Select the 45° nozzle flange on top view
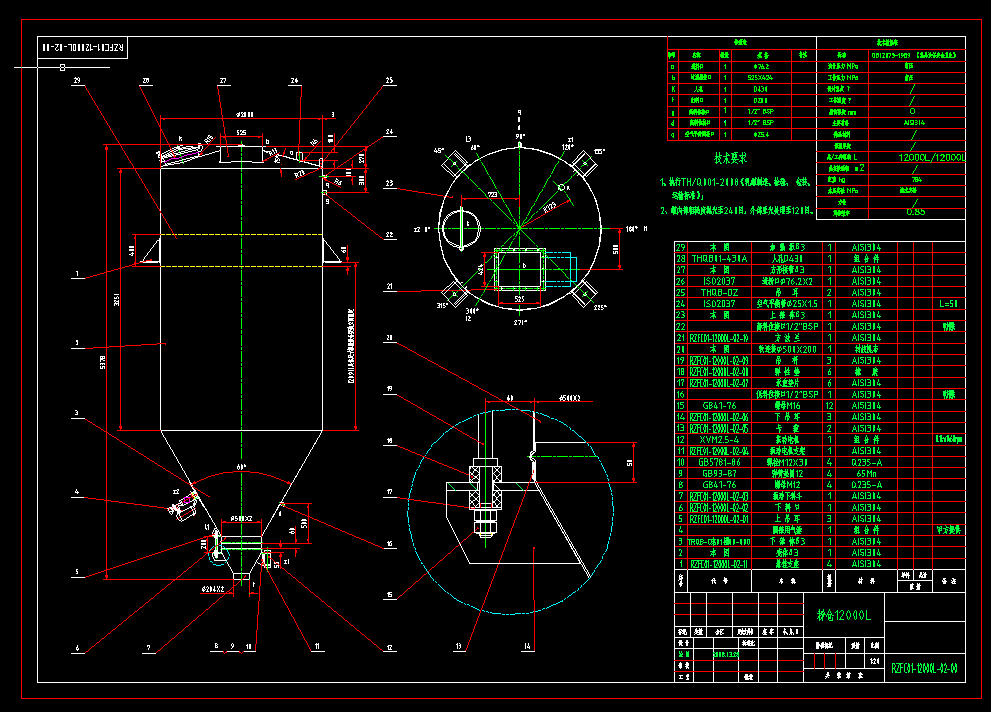 [x=454, y=162]
